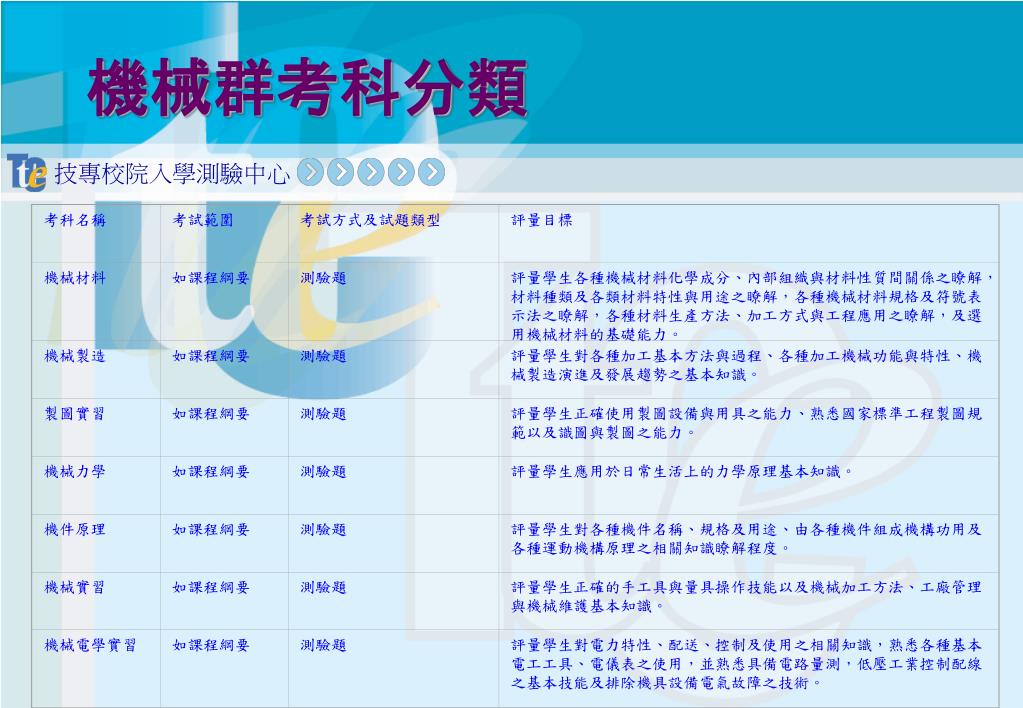The width and height of the screenshot is (1023, 708).
Task: Click the 機件原理 assessment goal description
Action: (x=746, y=539)
